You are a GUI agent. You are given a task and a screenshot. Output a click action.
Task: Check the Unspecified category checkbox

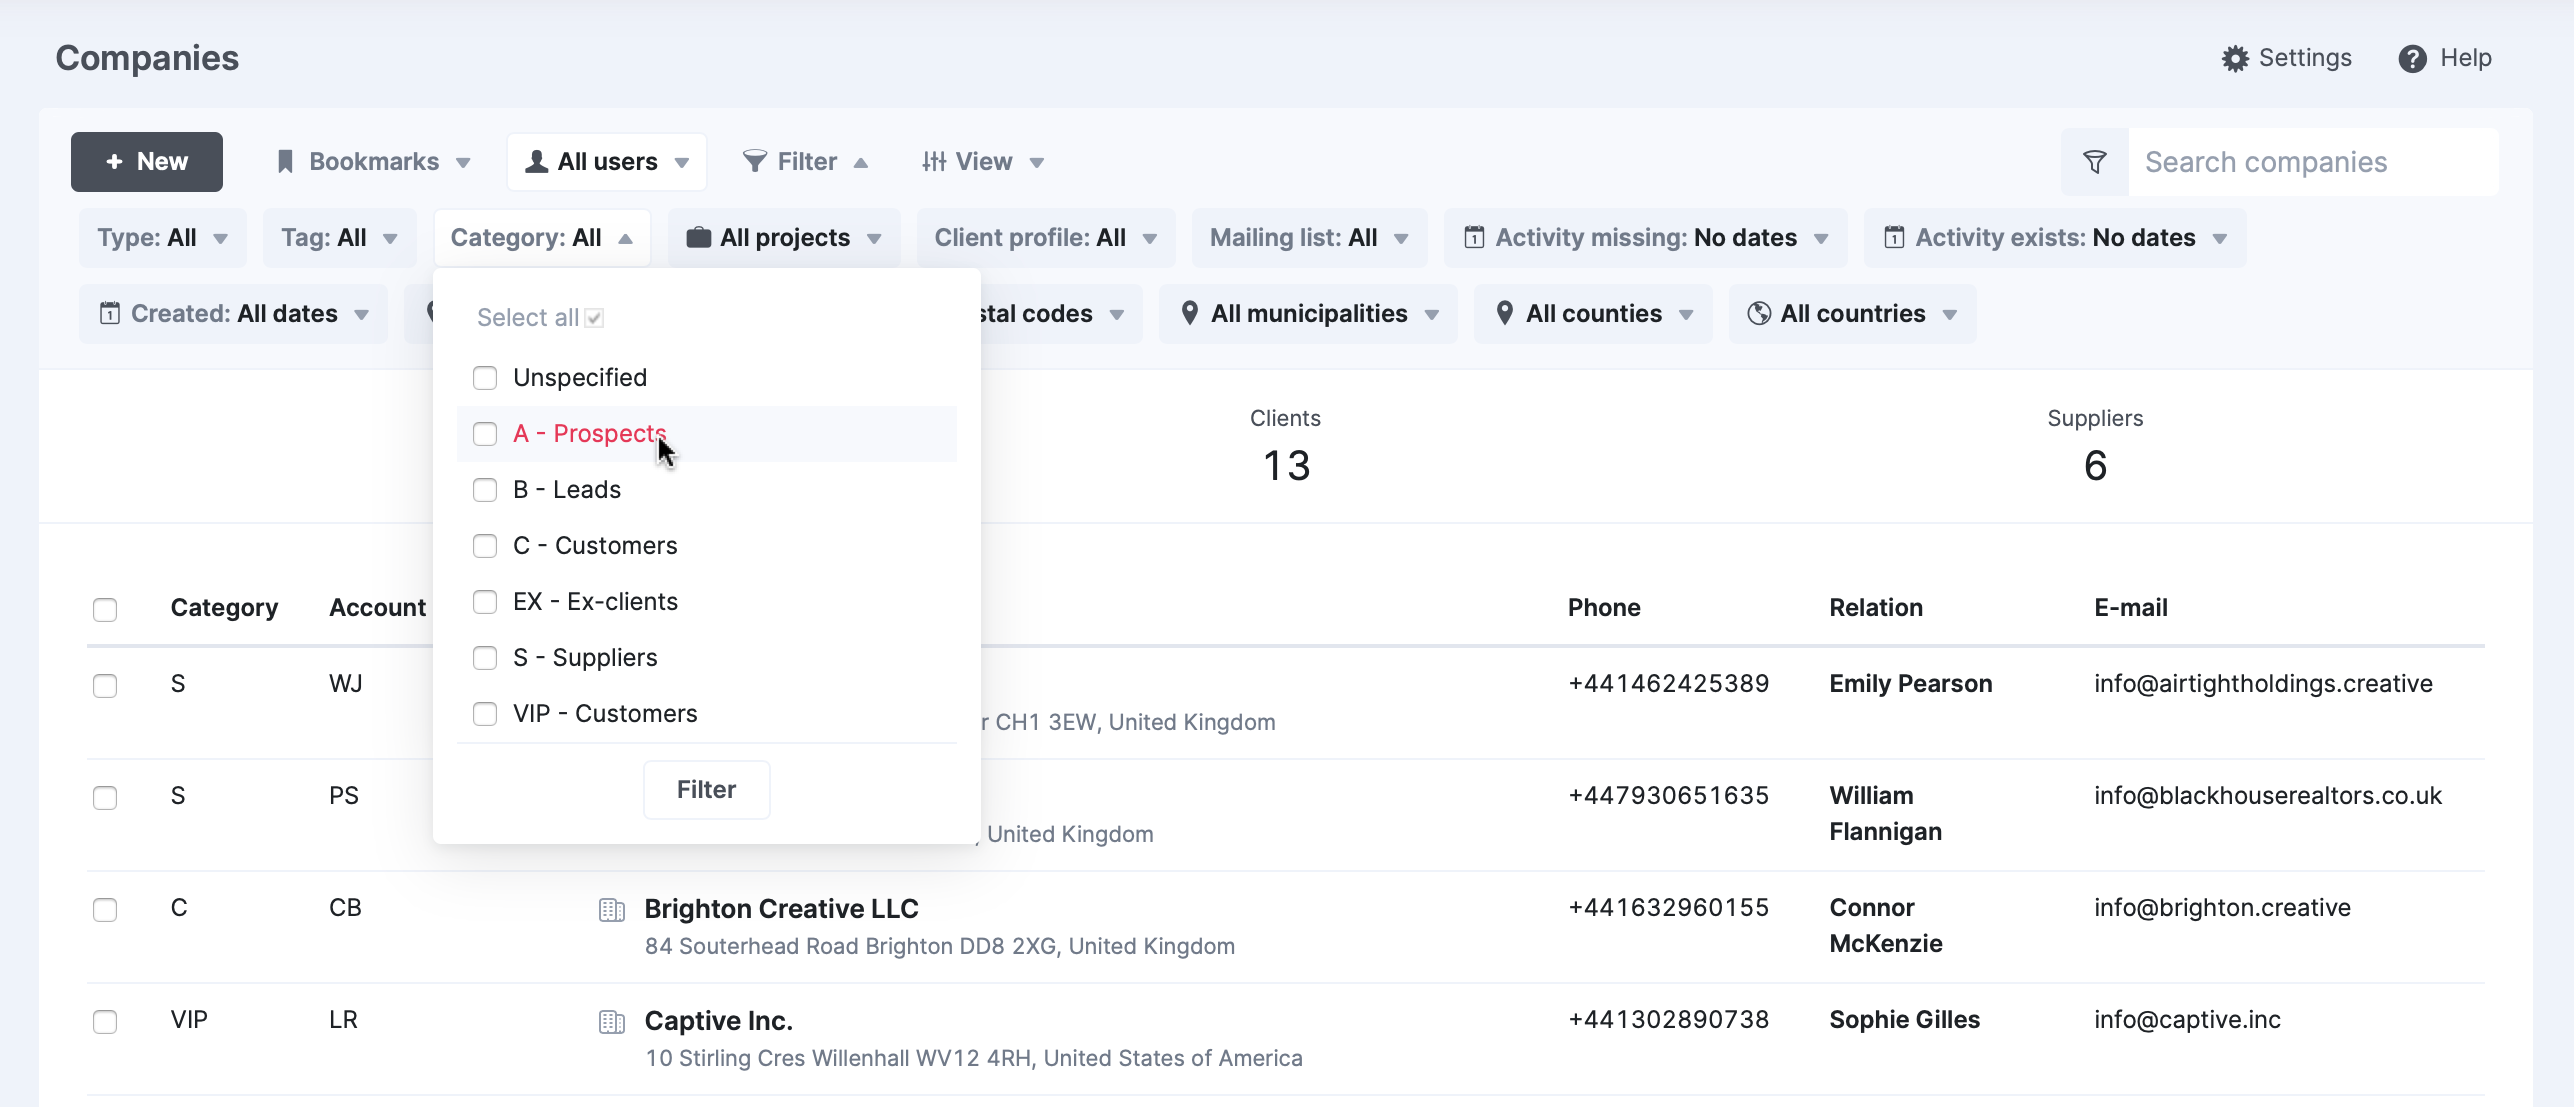coord(485,378)
